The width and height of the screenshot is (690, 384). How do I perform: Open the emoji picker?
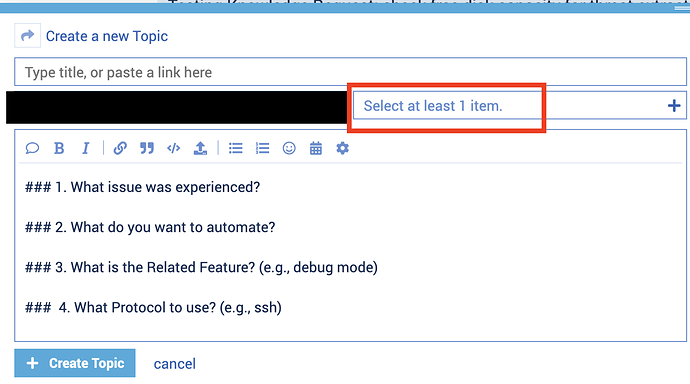pos(289,148)
